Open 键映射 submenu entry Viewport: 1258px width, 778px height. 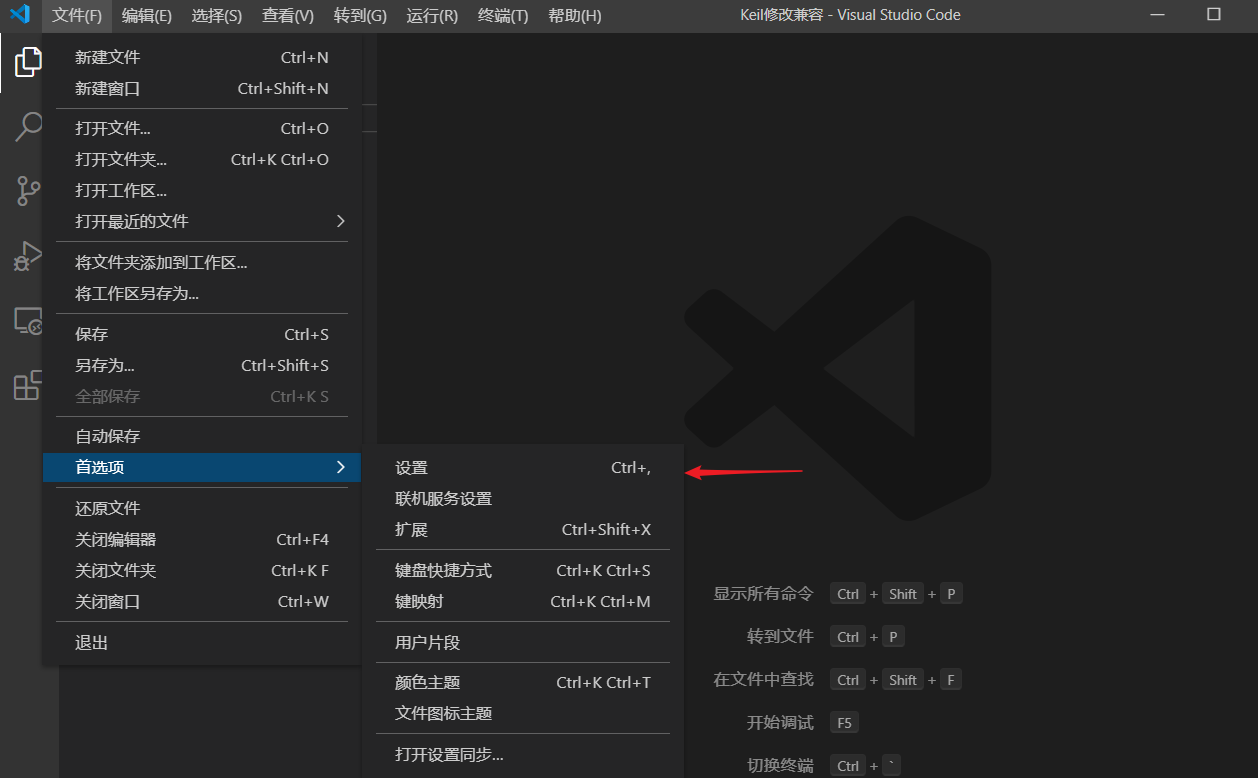pyautogui.click(x=523, y=602)
